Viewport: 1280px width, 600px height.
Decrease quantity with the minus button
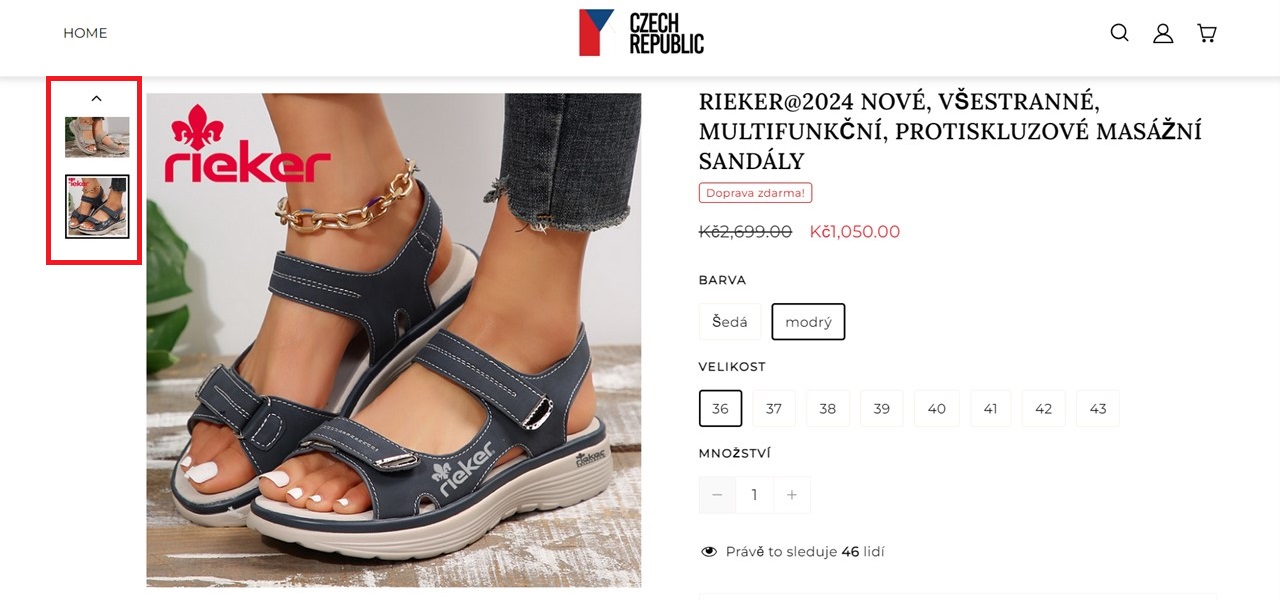[717, 495]
